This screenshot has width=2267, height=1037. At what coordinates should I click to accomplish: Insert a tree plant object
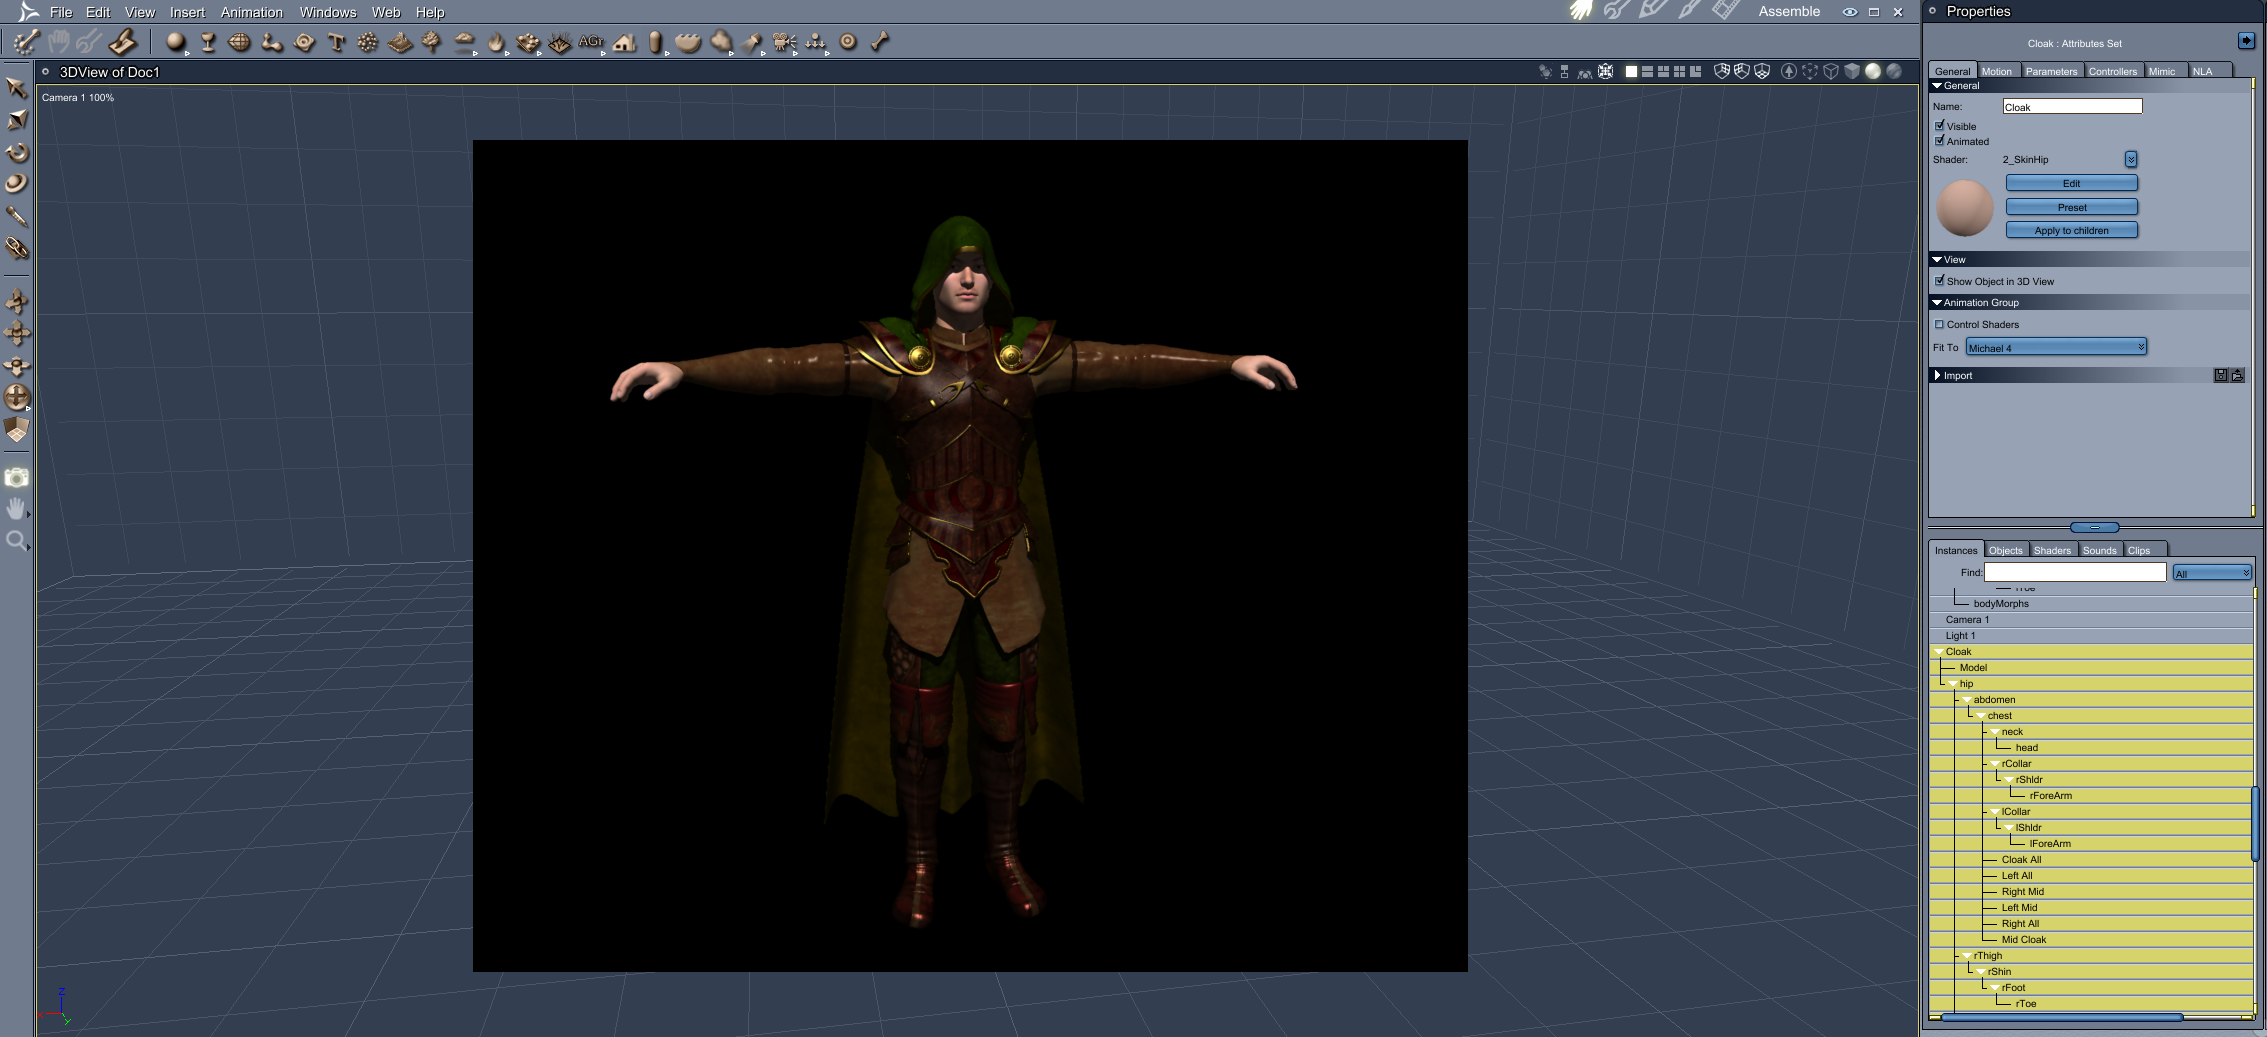[x=432, y=42]
